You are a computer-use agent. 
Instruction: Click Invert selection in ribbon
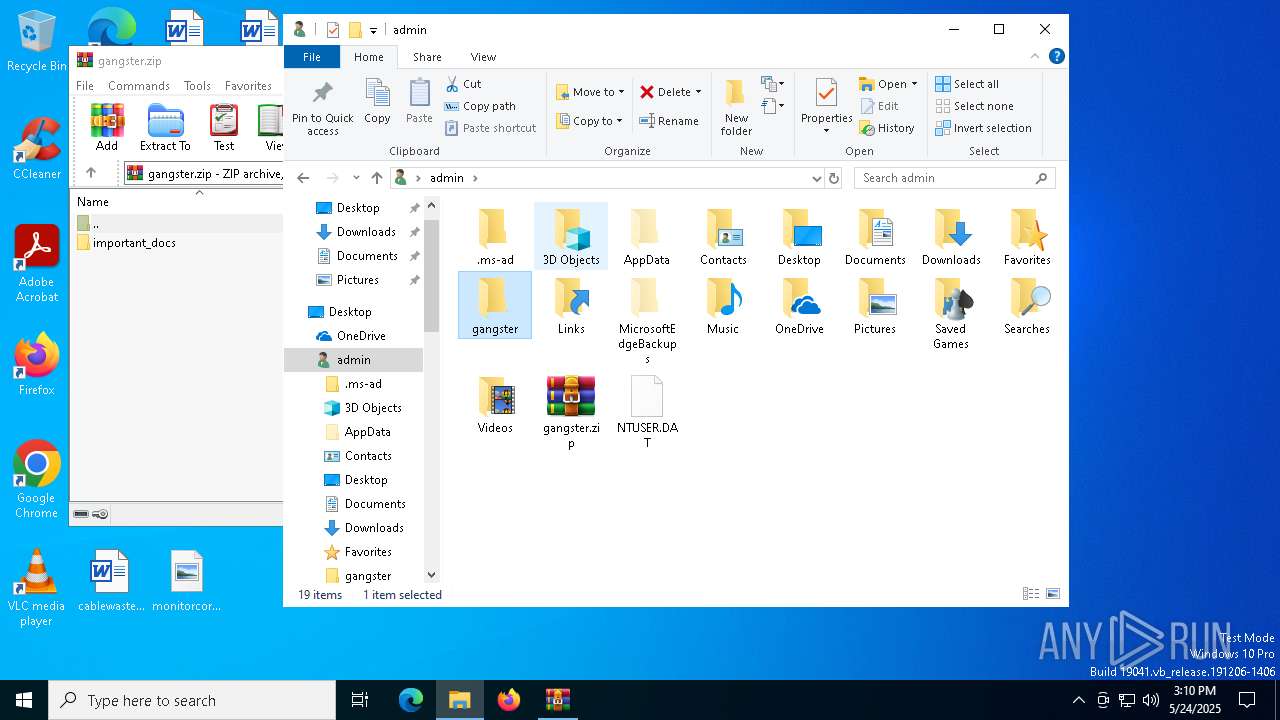pyautogui.click(x=983, y=128)
